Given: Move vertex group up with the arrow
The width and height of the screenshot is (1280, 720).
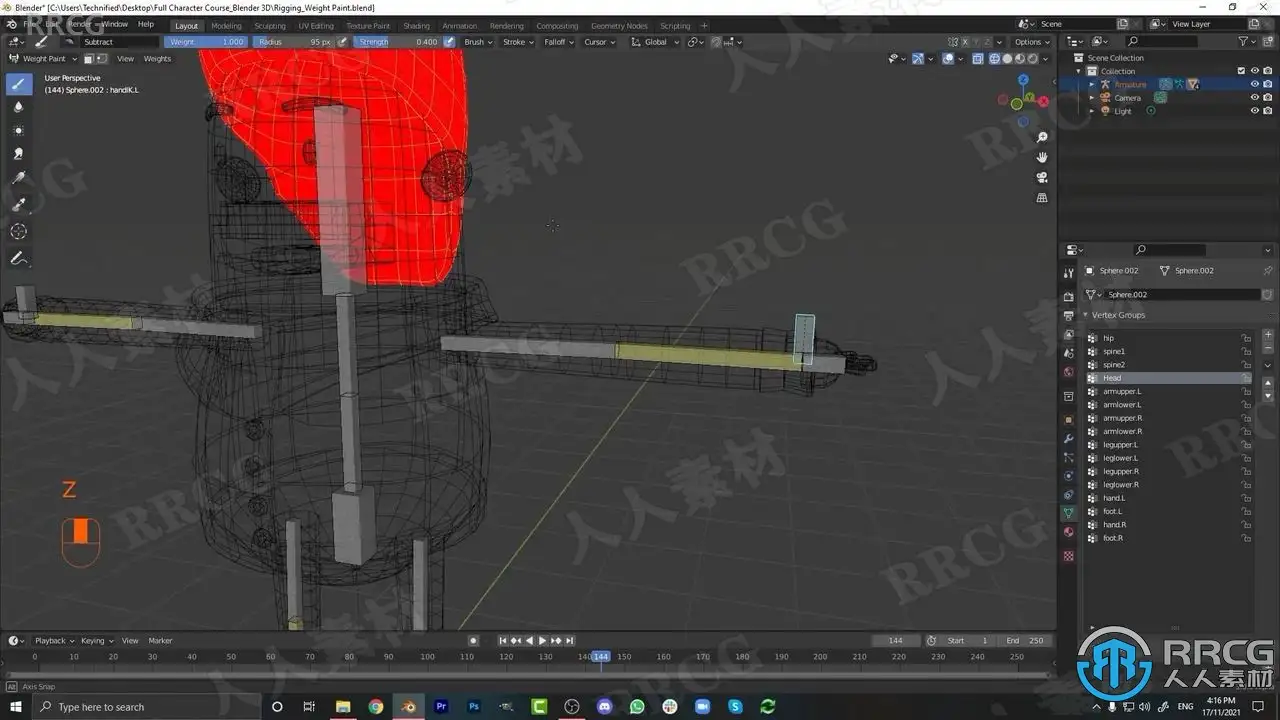Looking at the screenshot, I should point(1268,383).
